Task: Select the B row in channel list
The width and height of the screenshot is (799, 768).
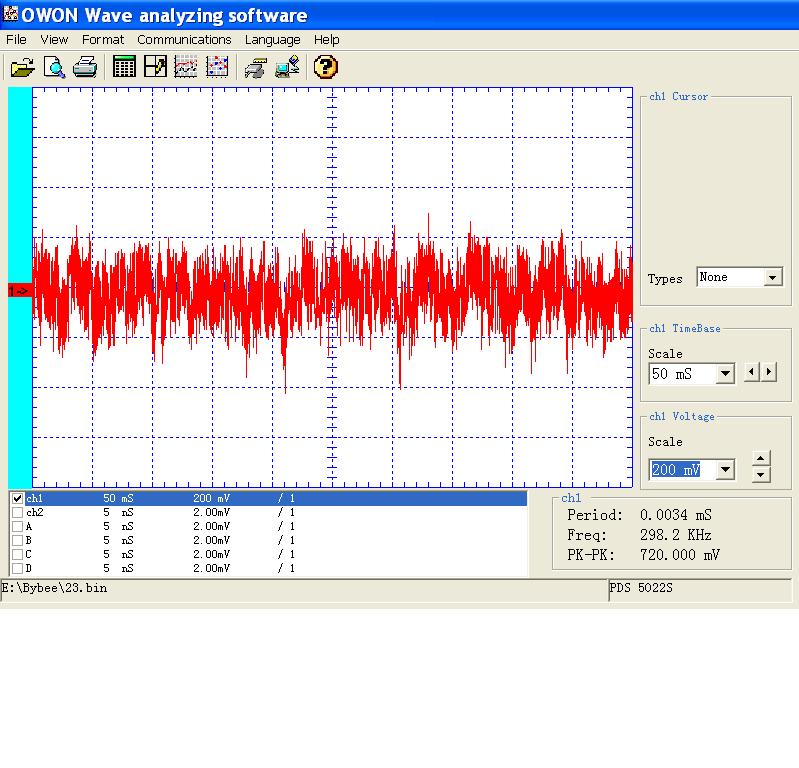Action: point(276,540)
